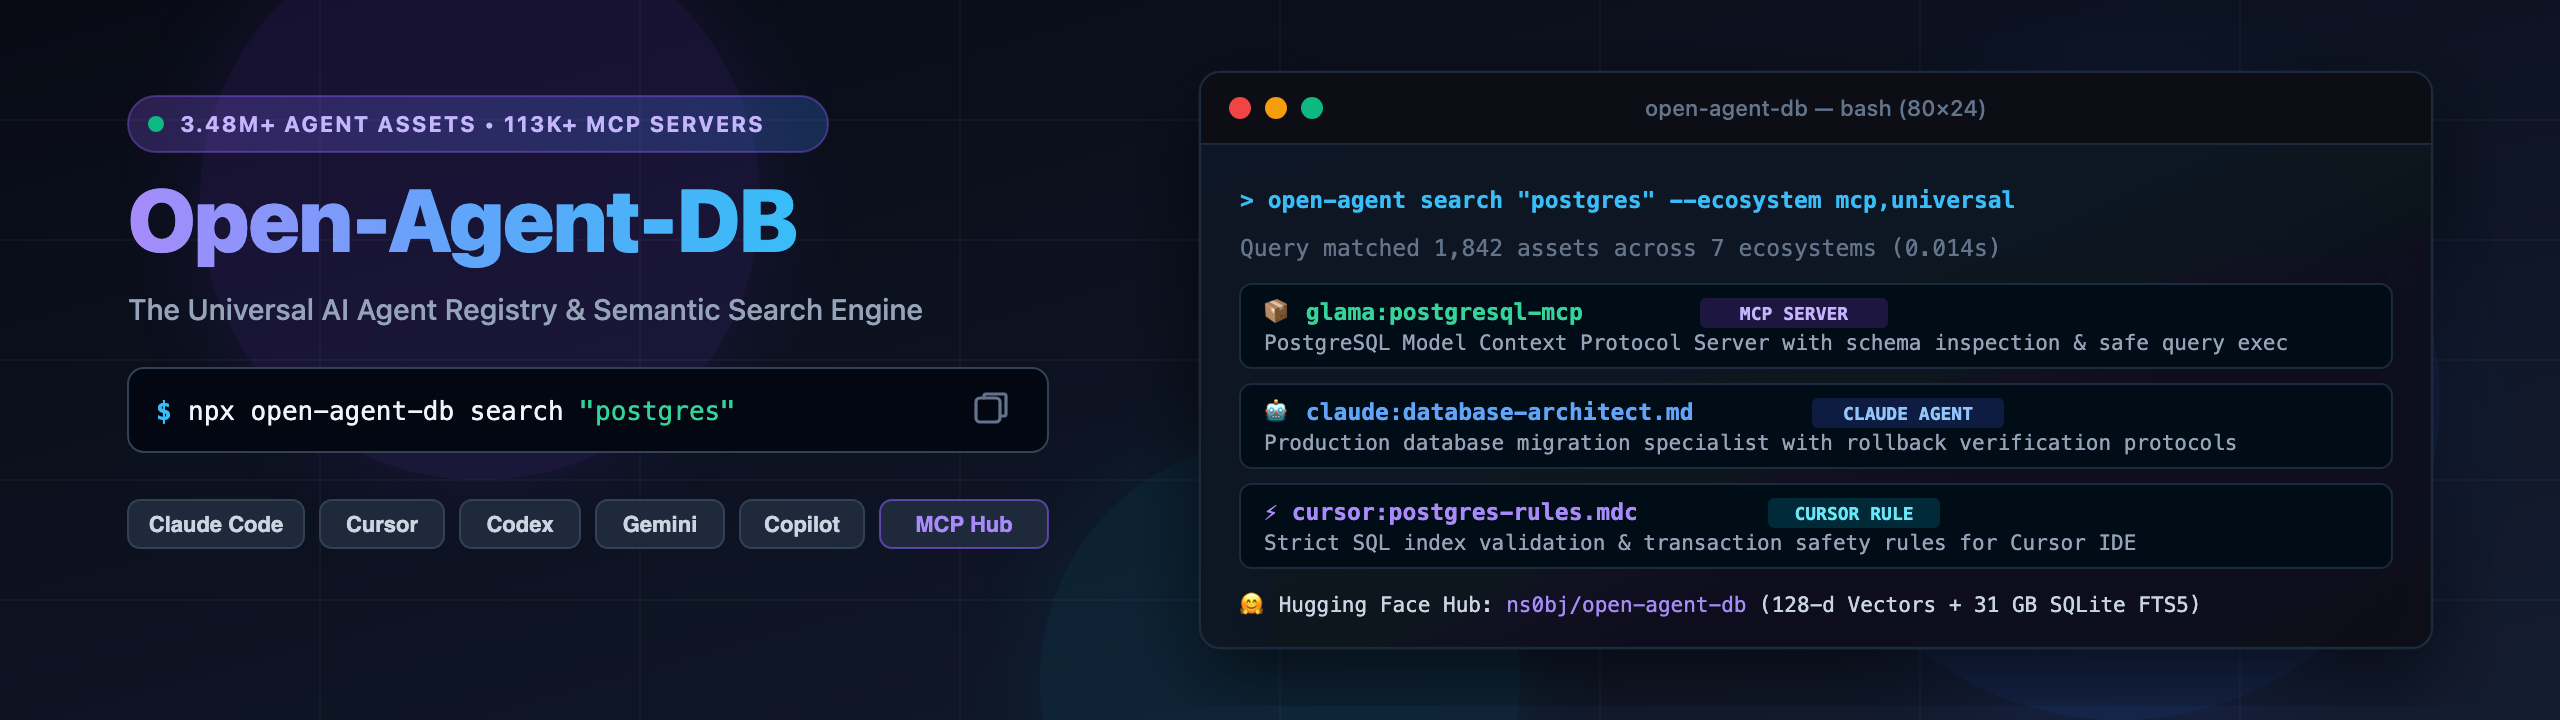Click the 3.48M+ AGENT ASSETS stats badge
The height and width of the screenshot is (720, 2560).
pos(478,124)
